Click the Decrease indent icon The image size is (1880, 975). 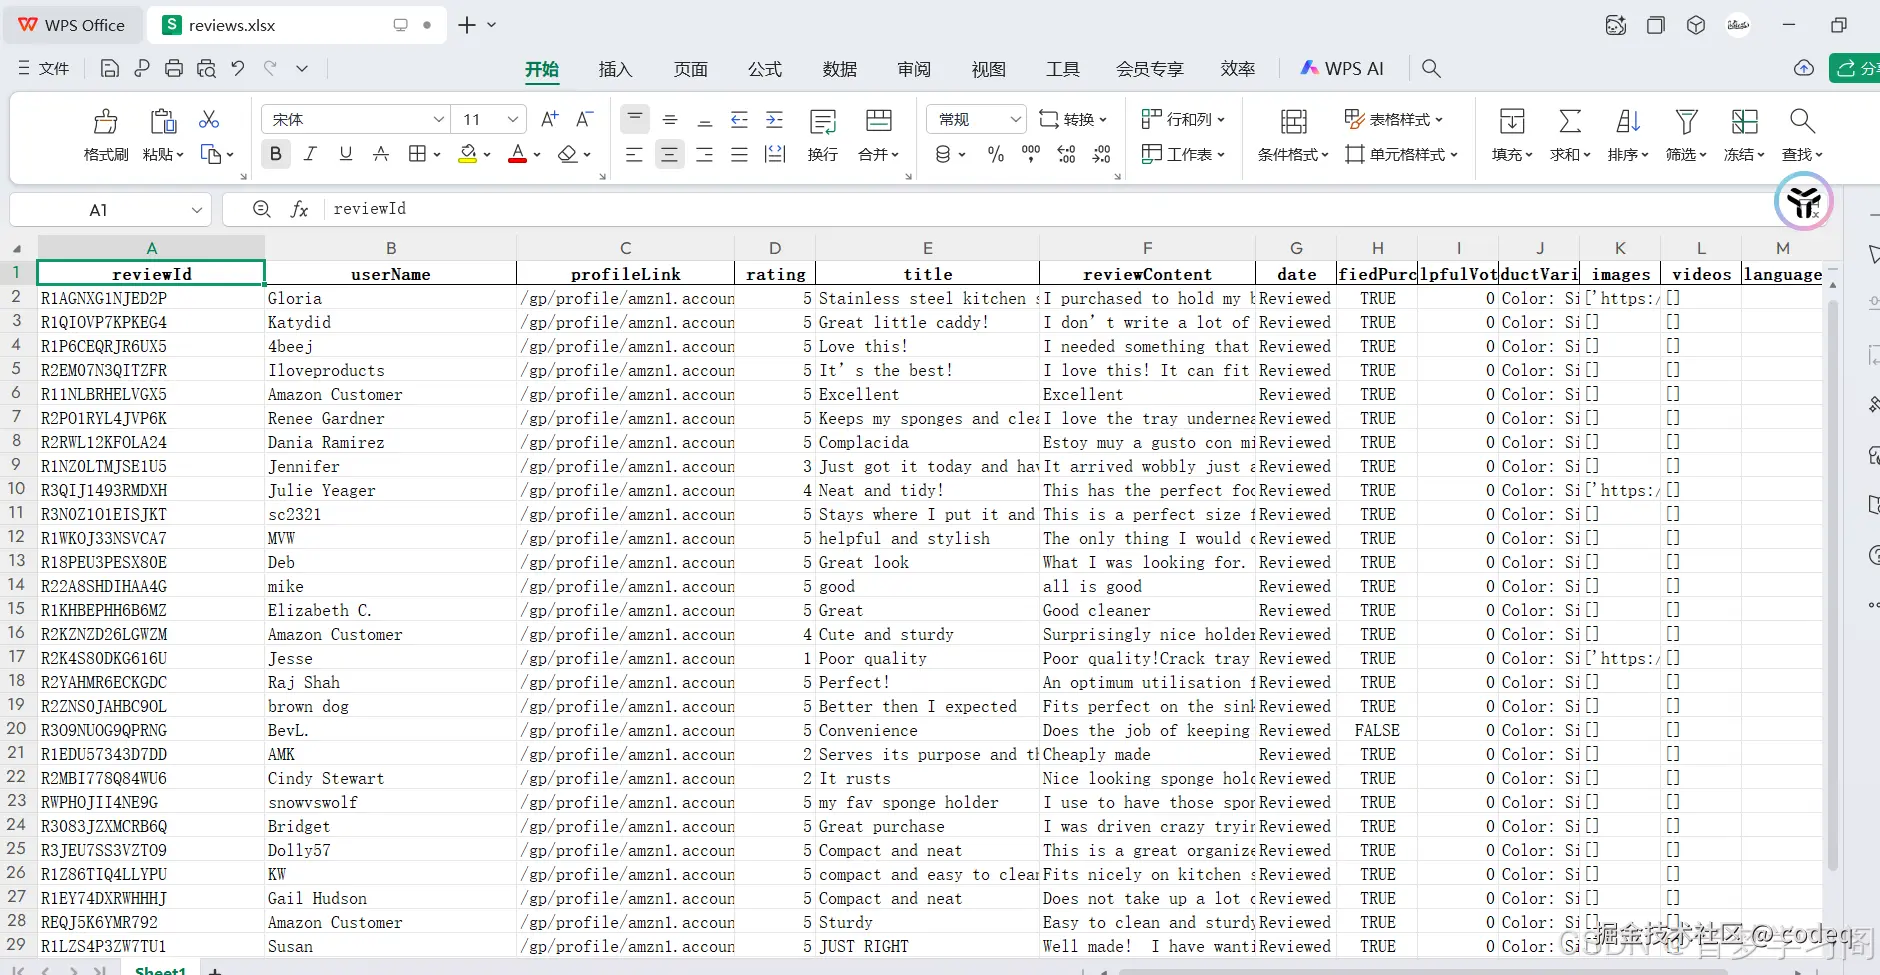740,120
